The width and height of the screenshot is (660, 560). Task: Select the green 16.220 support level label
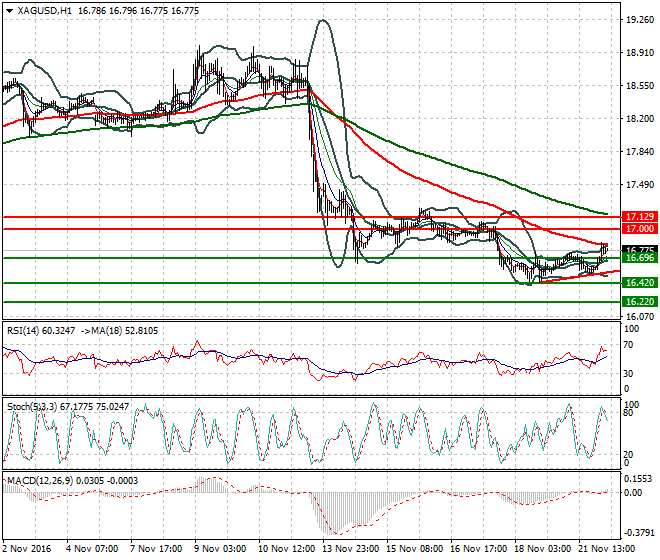(639, 302)
